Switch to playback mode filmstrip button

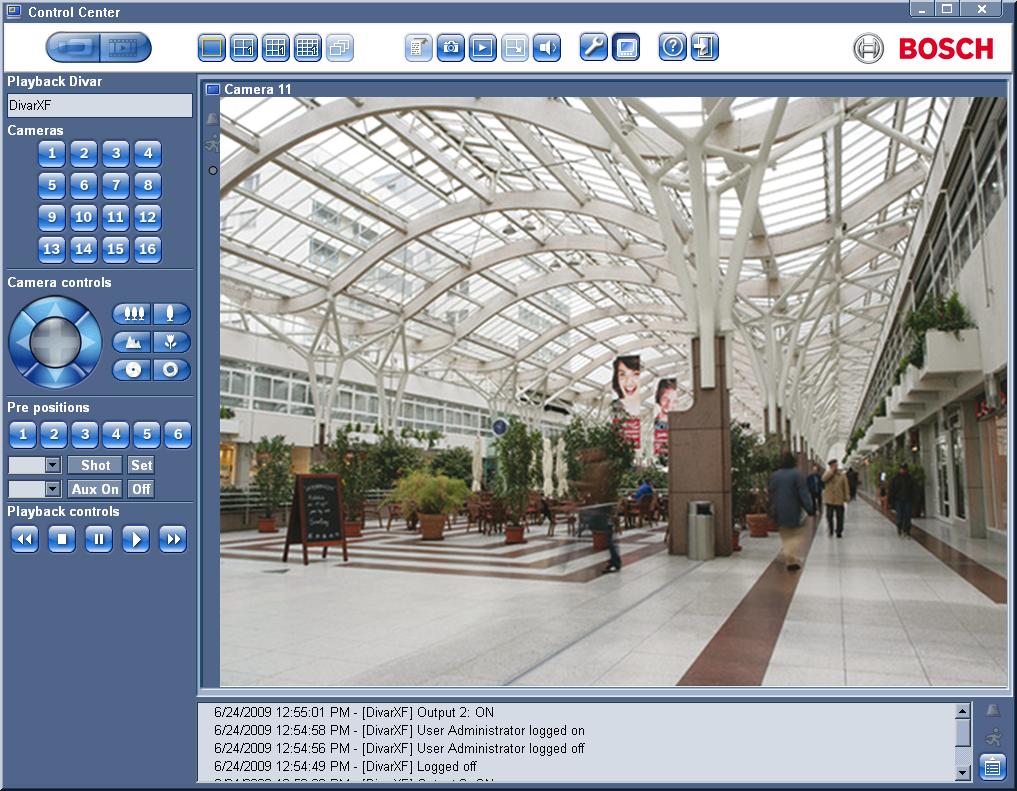pos(125,47)
